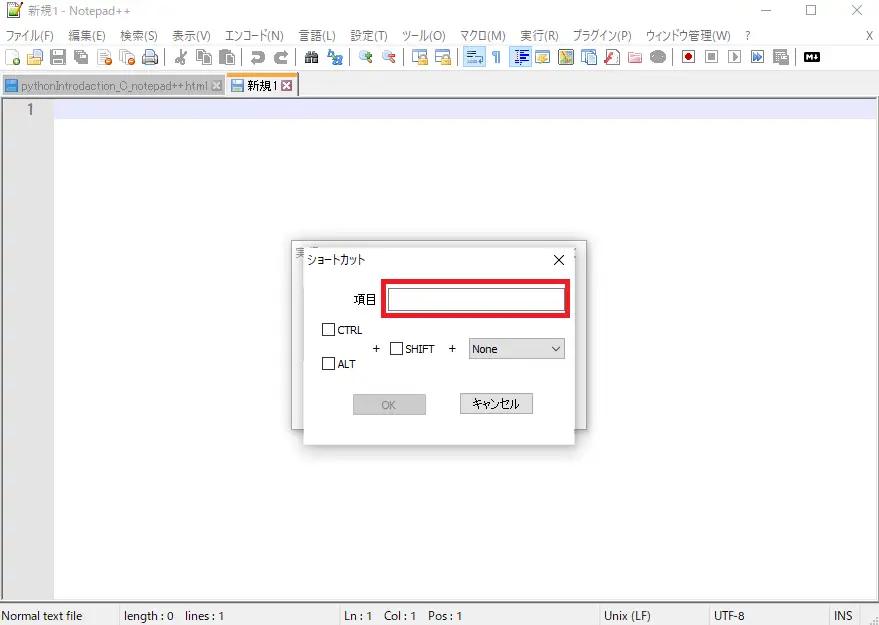Click the Zoom In magnifier icon
Screen dimensions: 879x625
366,57
